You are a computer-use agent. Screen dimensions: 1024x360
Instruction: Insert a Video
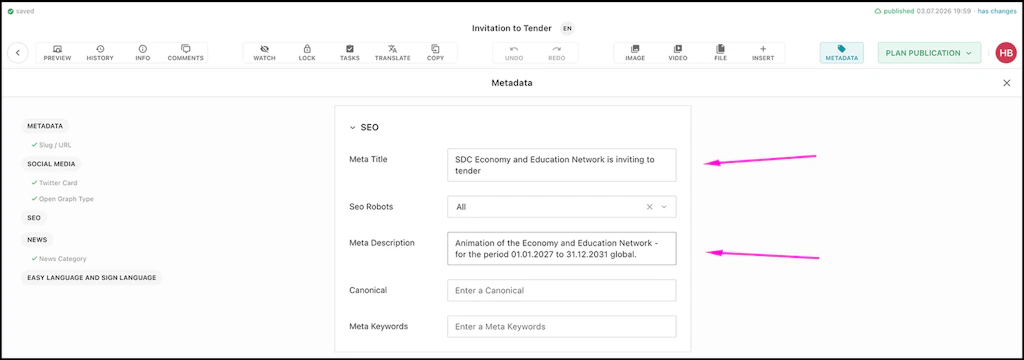click(x=678, y=53)
